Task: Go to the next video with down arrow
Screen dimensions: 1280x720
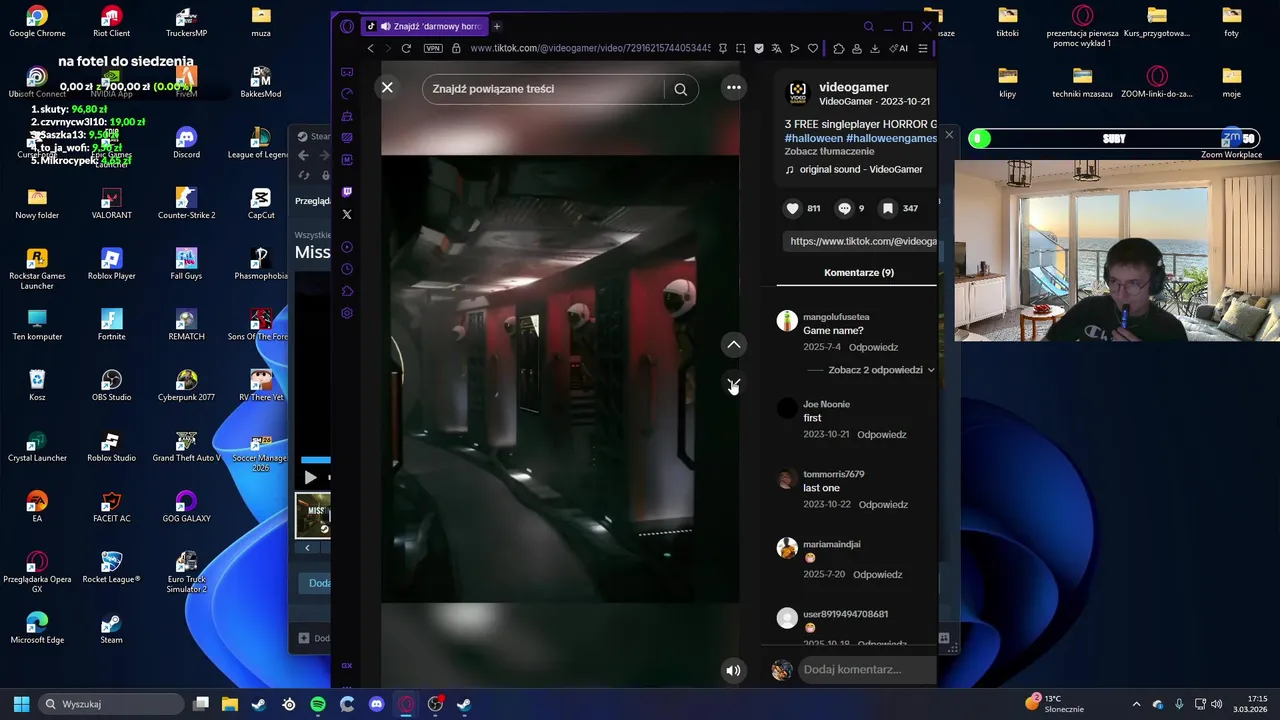Action: 734,385
